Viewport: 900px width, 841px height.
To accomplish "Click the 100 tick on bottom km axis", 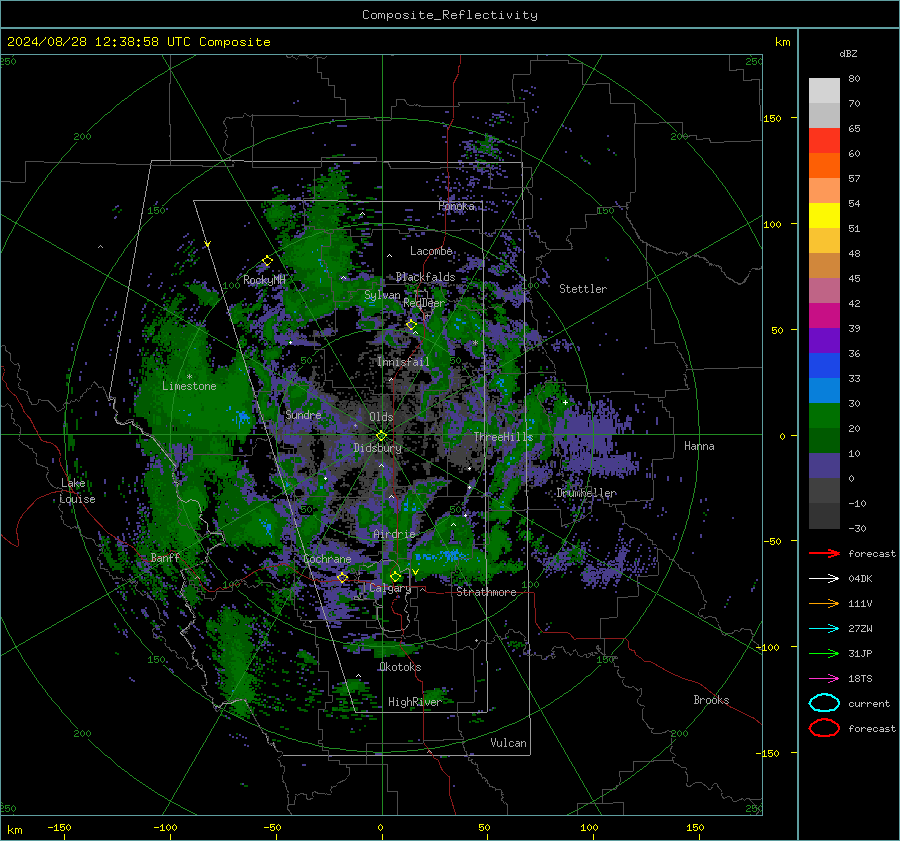I will [x=589, y=827].
